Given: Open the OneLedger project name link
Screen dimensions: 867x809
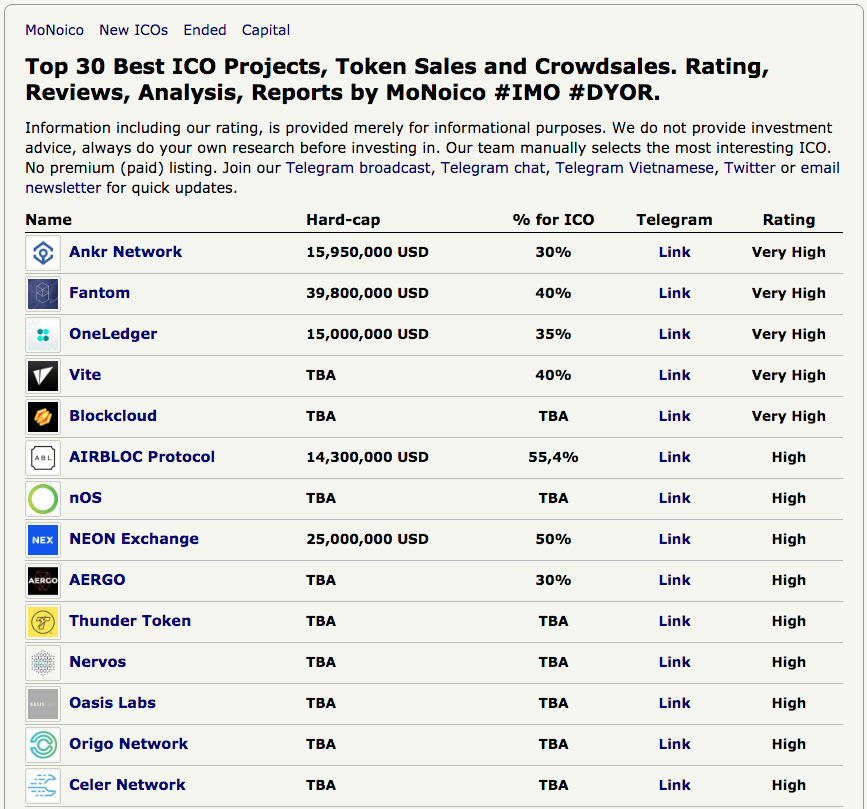Looking at the screenshot, I should coord(113,333).
